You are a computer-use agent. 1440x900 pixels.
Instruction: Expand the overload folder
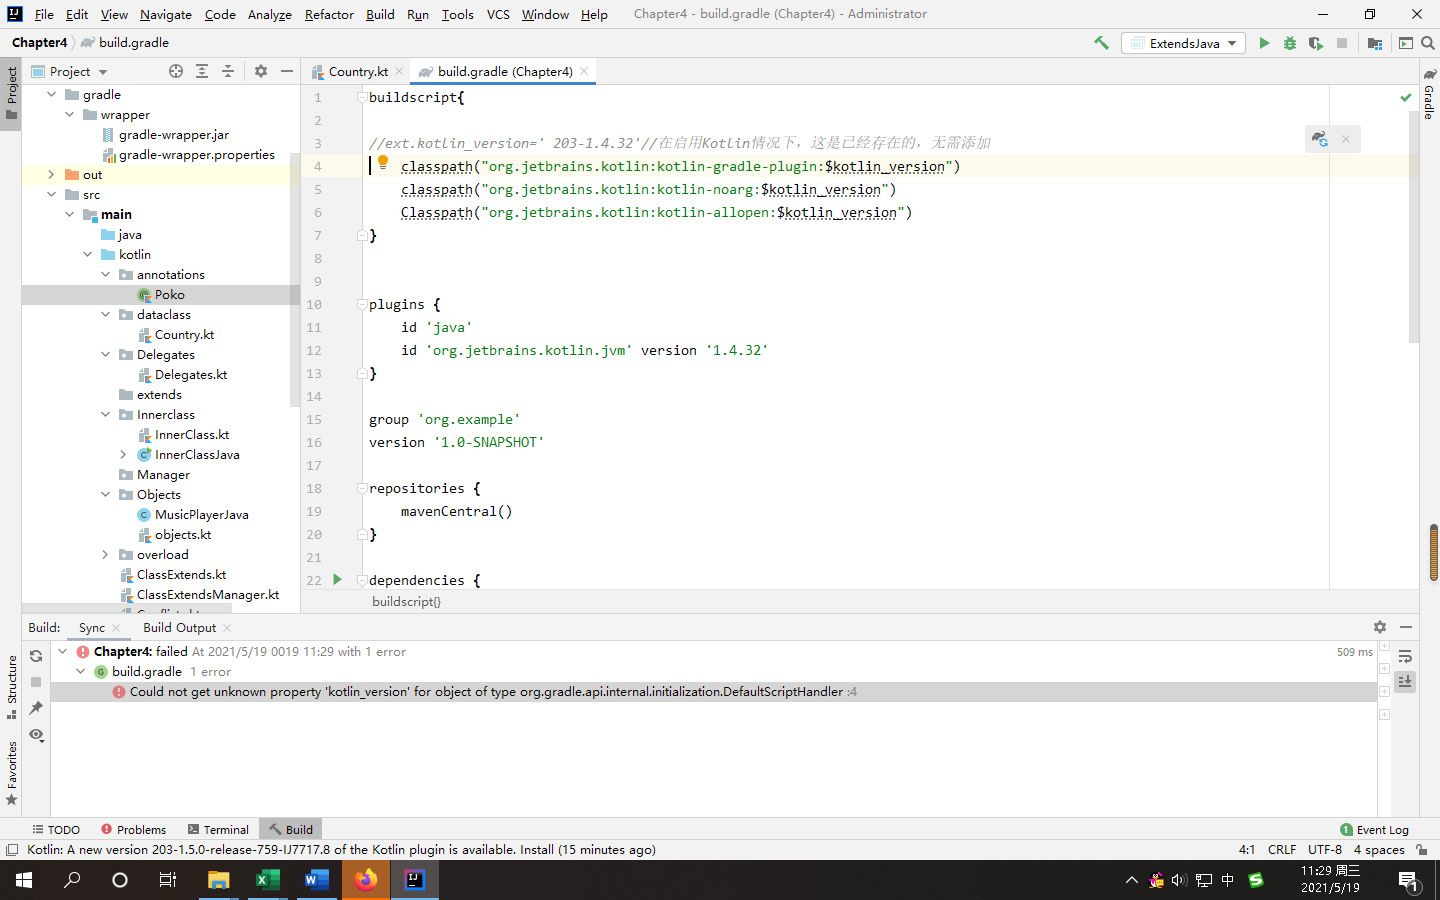(105, 554)
